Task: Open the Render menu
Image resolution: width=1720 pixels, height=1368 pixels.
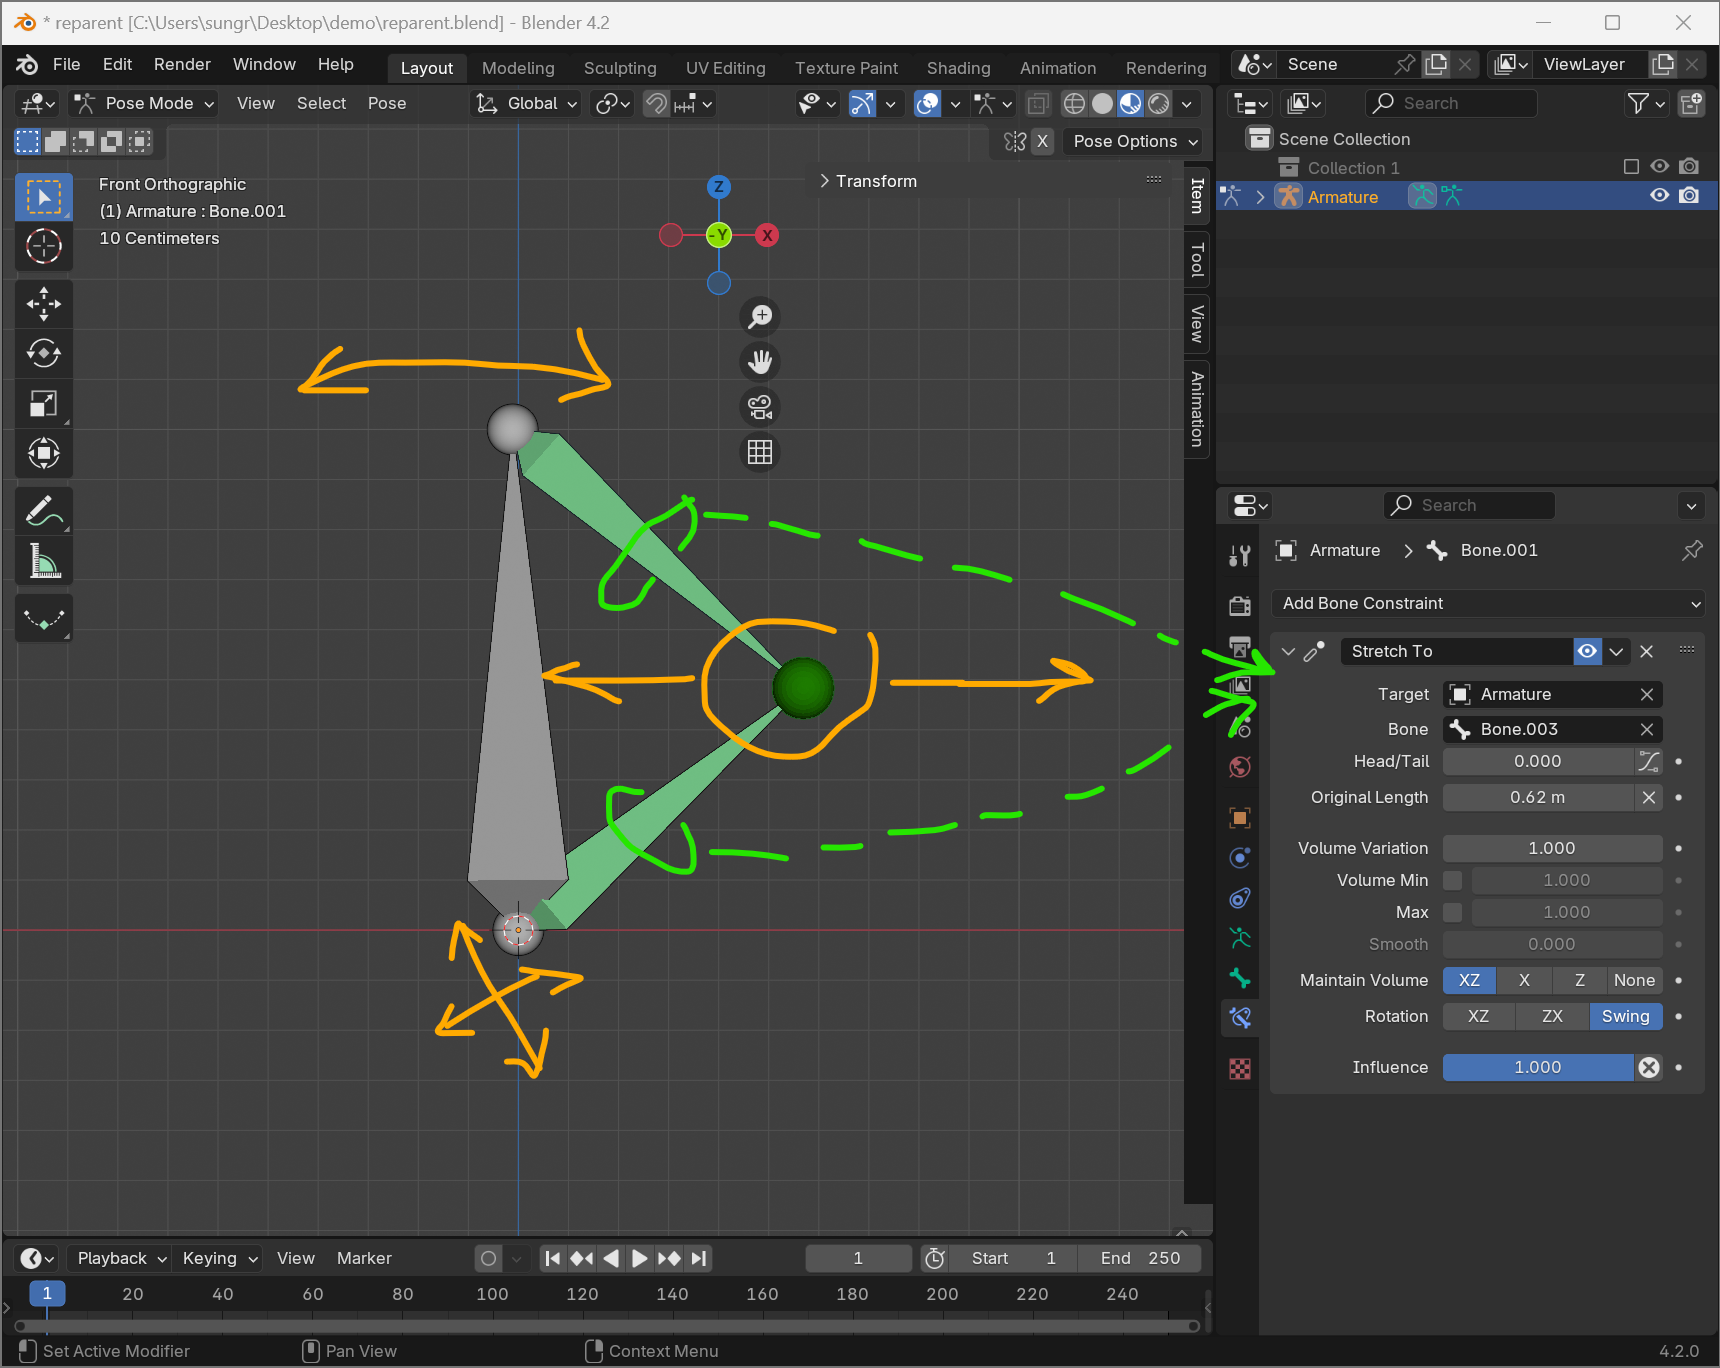Action: click(182, 64)
